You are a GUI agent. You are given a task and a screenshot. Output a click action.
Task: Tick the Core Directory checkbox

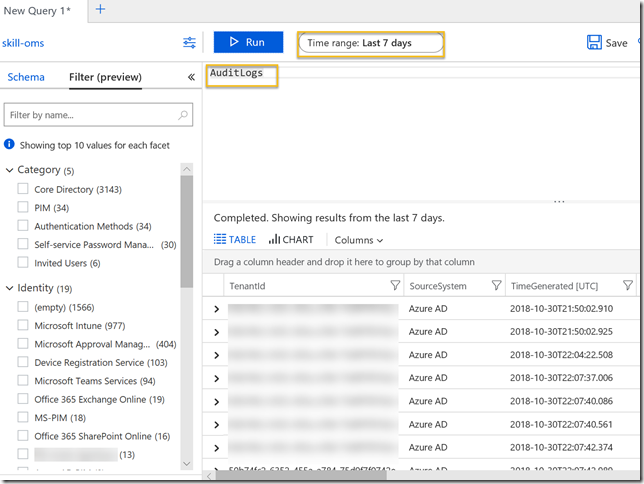click(23, 189)
